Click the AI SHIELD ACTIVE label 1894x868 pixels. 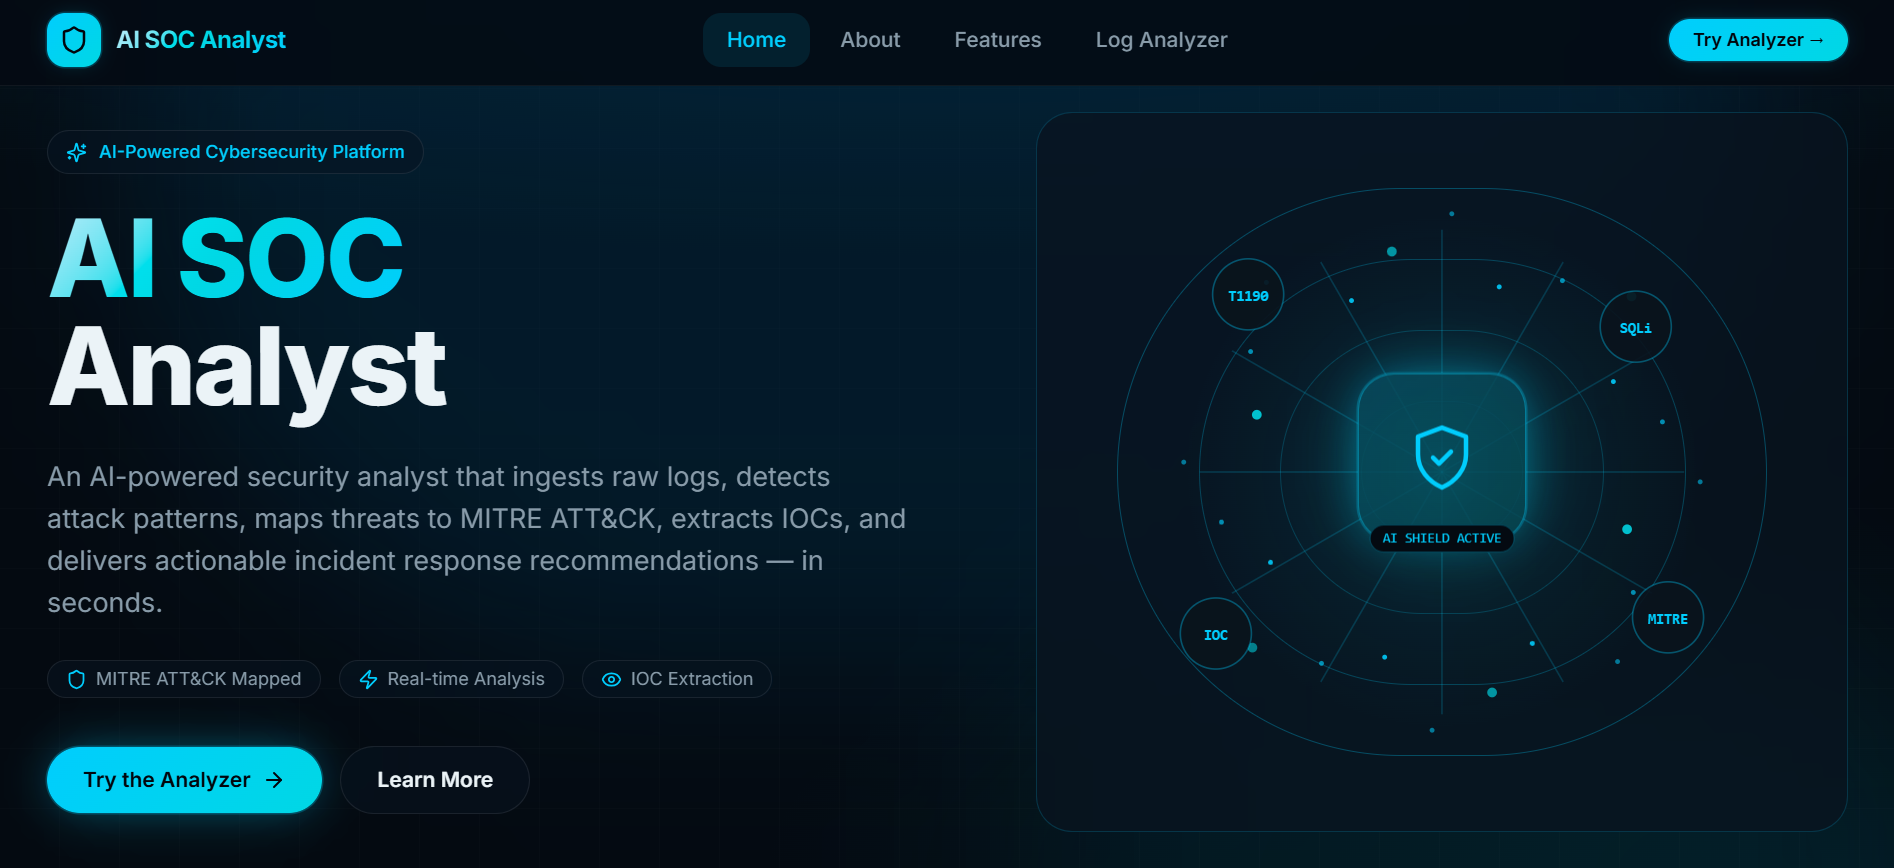1442,538
